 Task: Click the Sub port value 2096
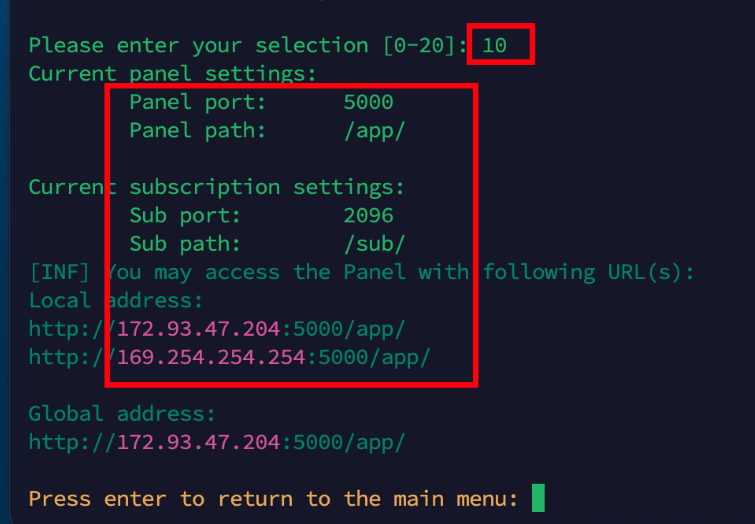[368, 215]
